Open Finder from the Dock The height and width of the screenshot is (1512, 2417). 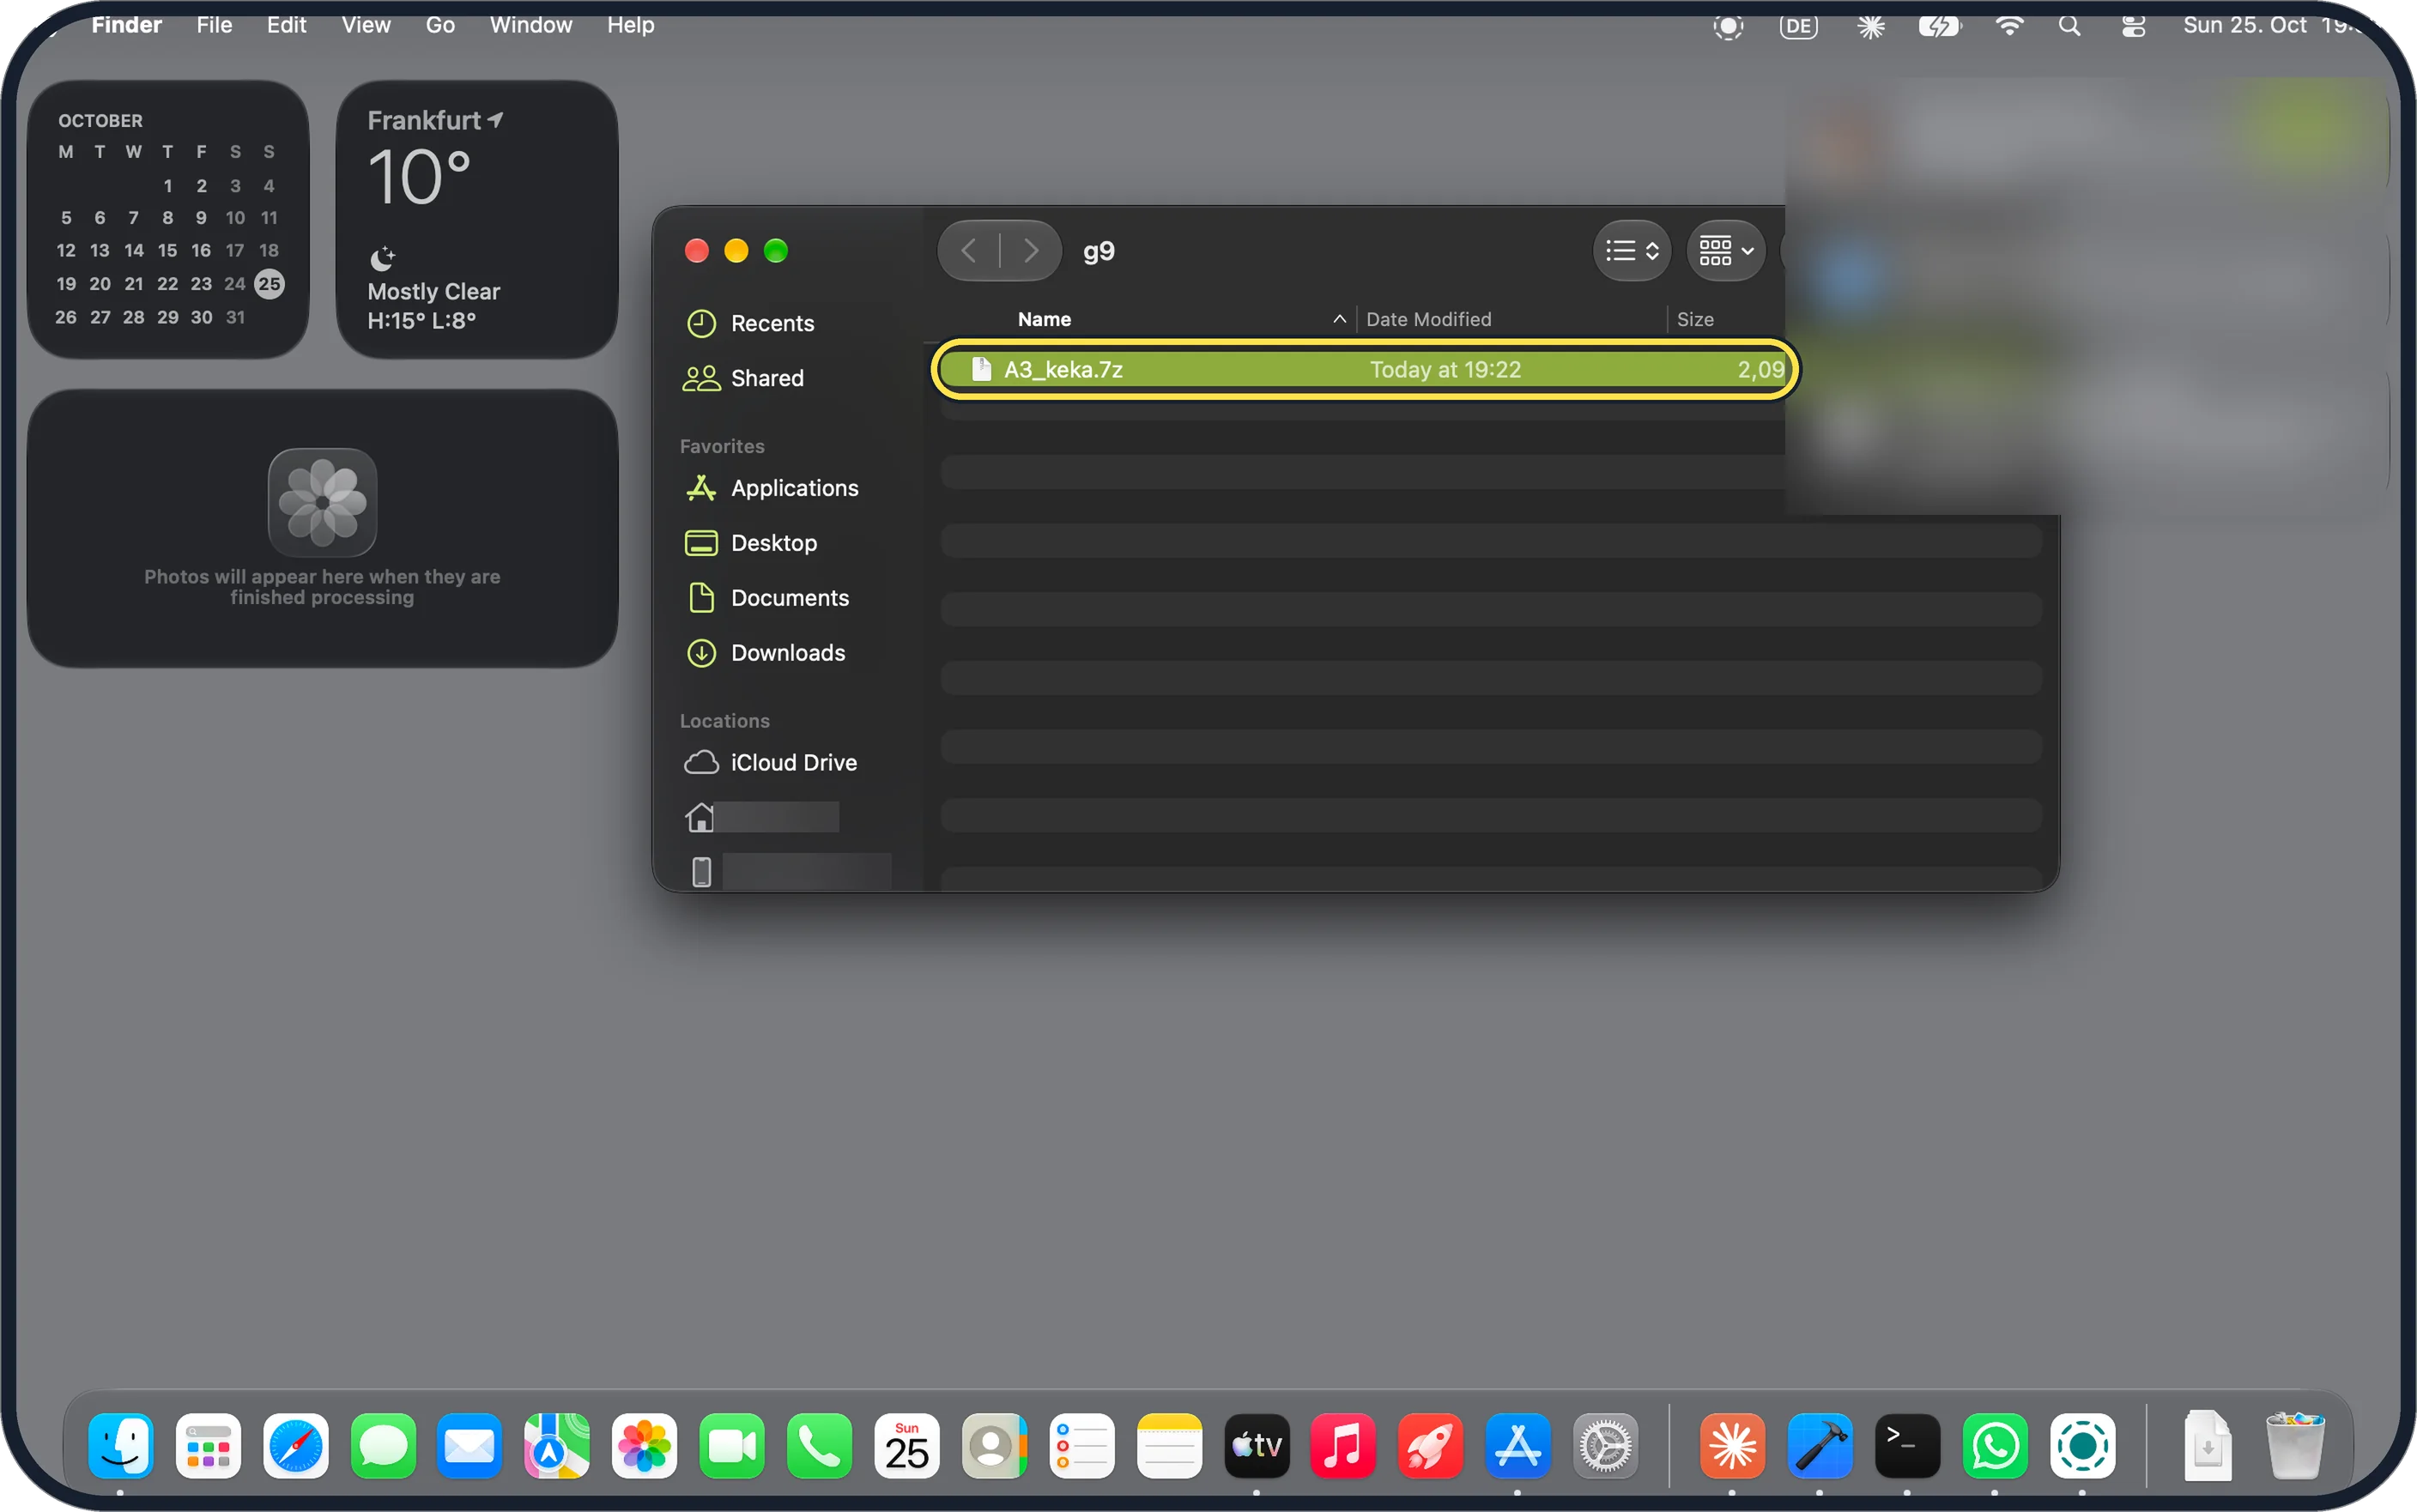[x=121, y=1445]
